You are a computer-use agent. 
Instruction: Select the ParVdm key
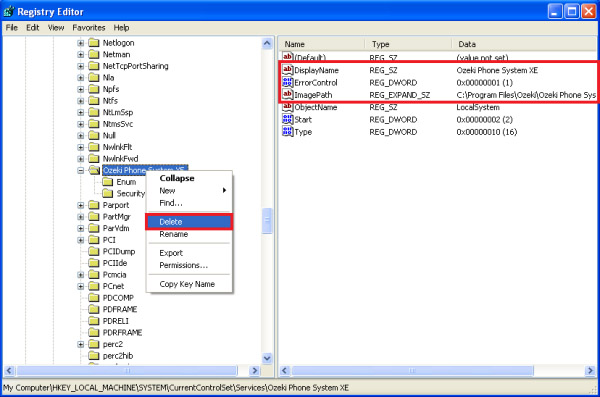116,228
